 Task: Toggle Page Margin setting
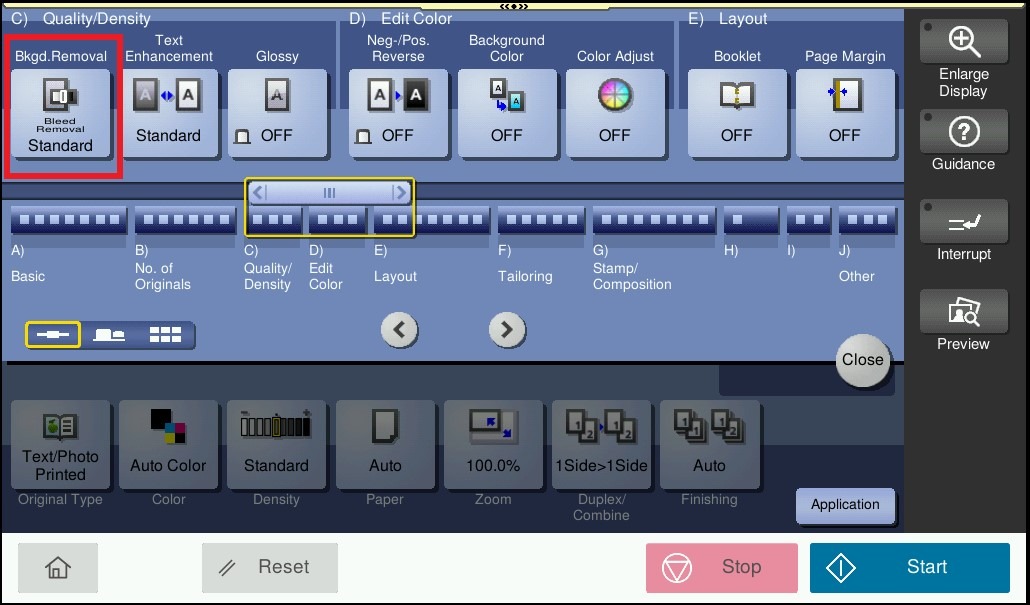[845, 114]
